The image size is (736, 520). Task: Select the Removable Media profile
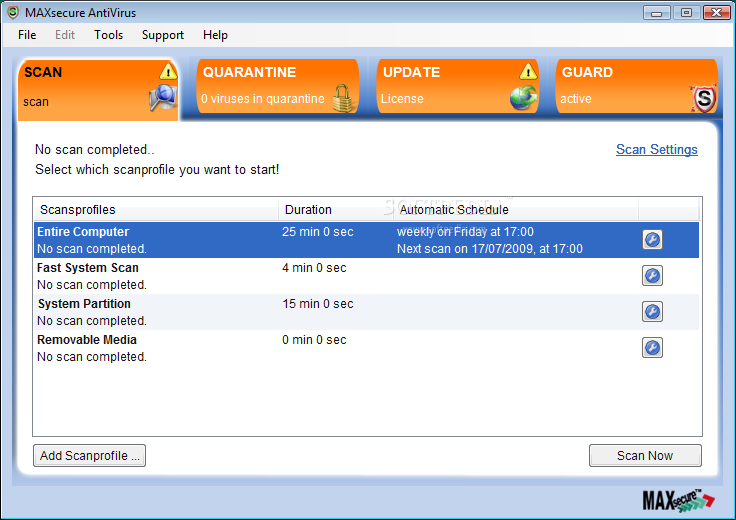point(366,348)
